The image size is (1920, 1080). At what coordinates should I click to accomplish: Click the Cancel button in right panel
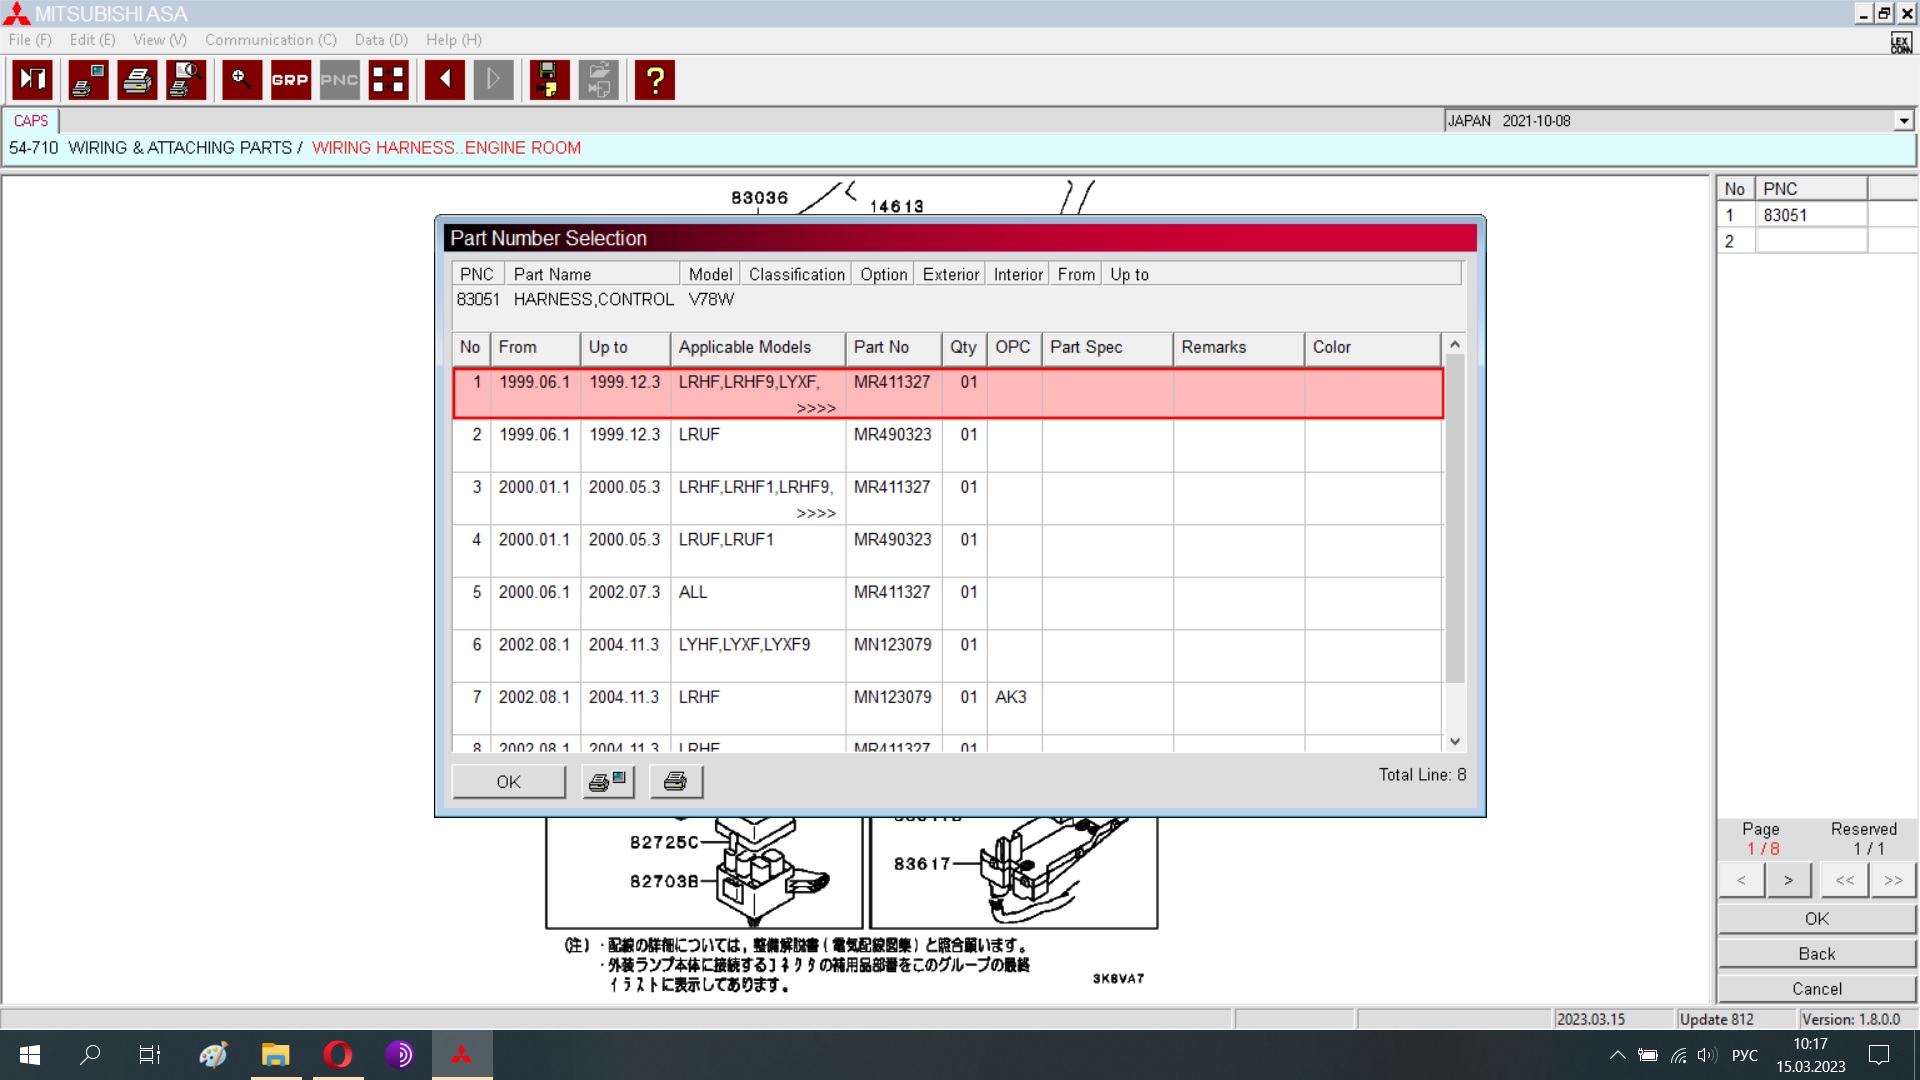click(x=1816, y=988)
